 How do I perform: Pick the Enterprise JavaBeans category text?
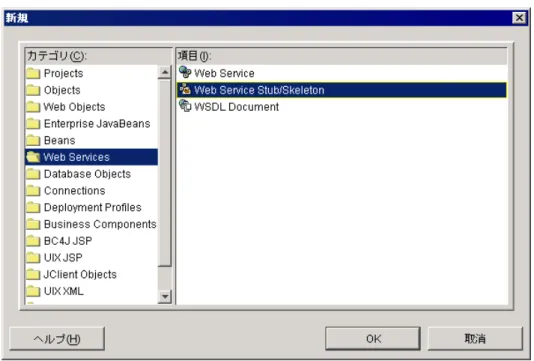(97, 123)
